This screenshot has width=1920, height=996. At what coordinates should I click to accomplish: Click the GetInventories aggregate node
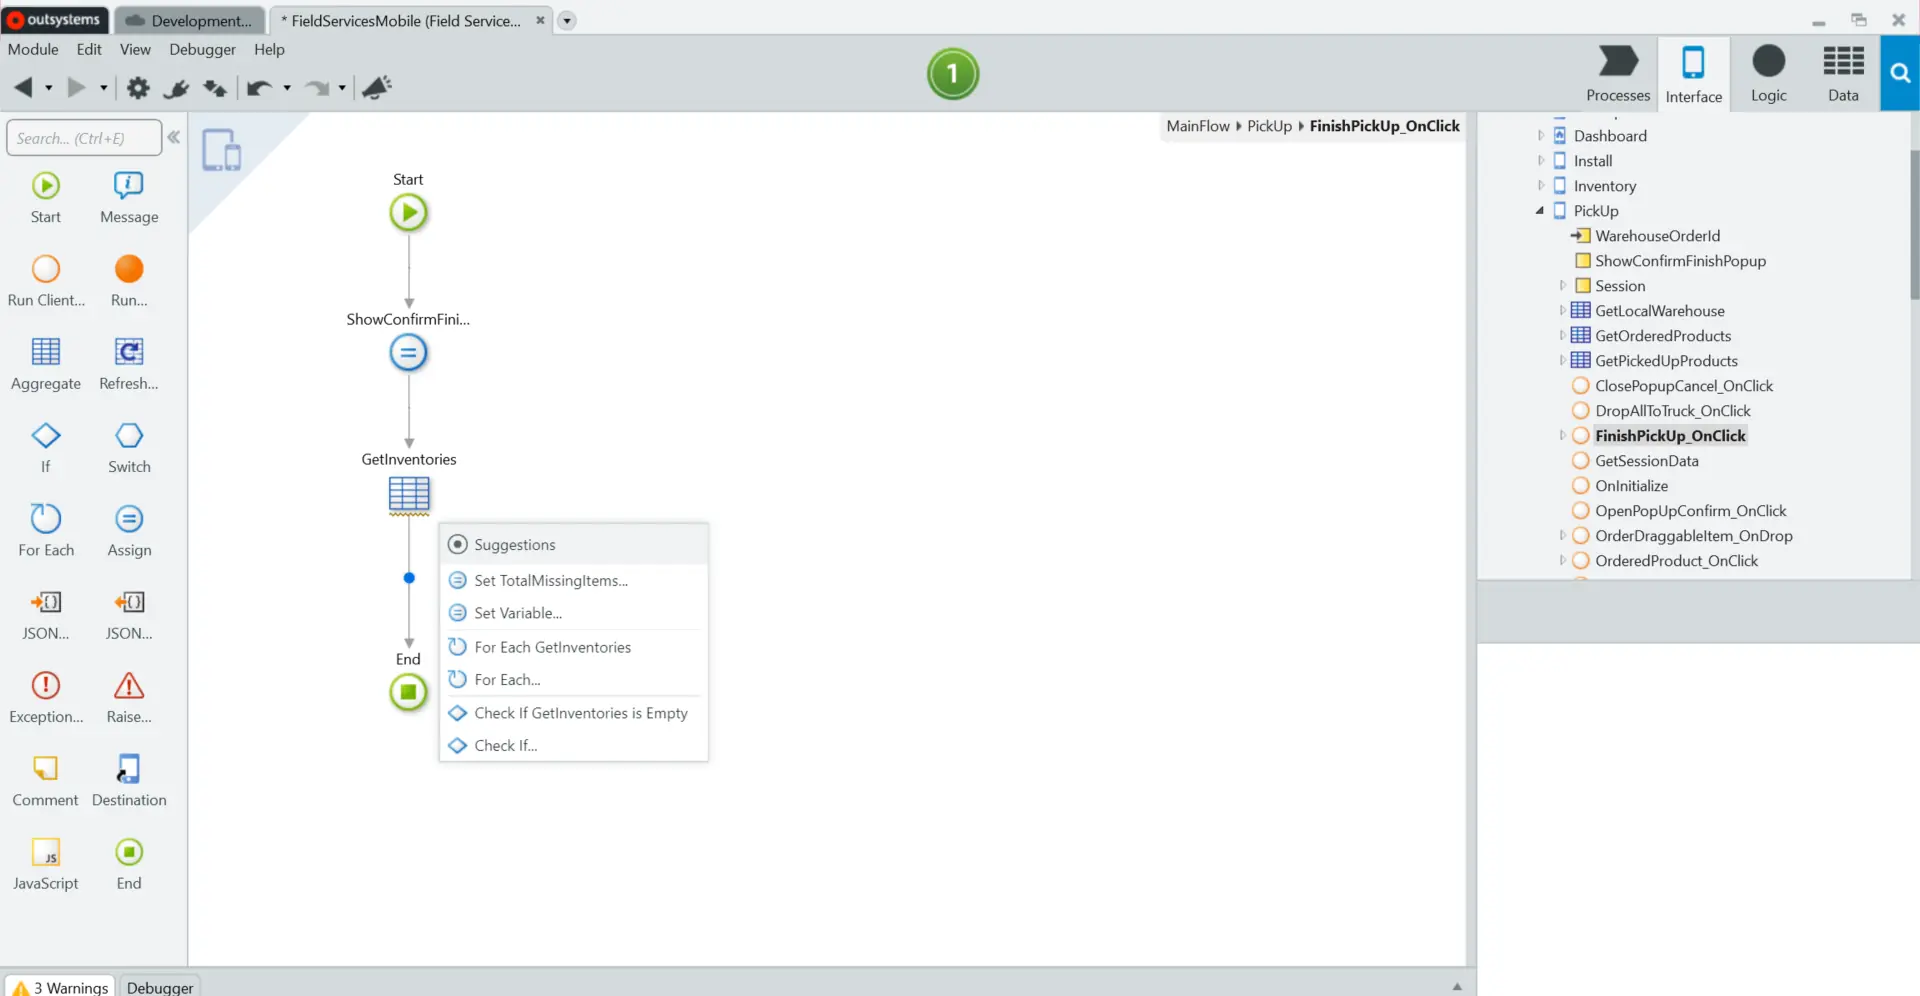point(408,494)
